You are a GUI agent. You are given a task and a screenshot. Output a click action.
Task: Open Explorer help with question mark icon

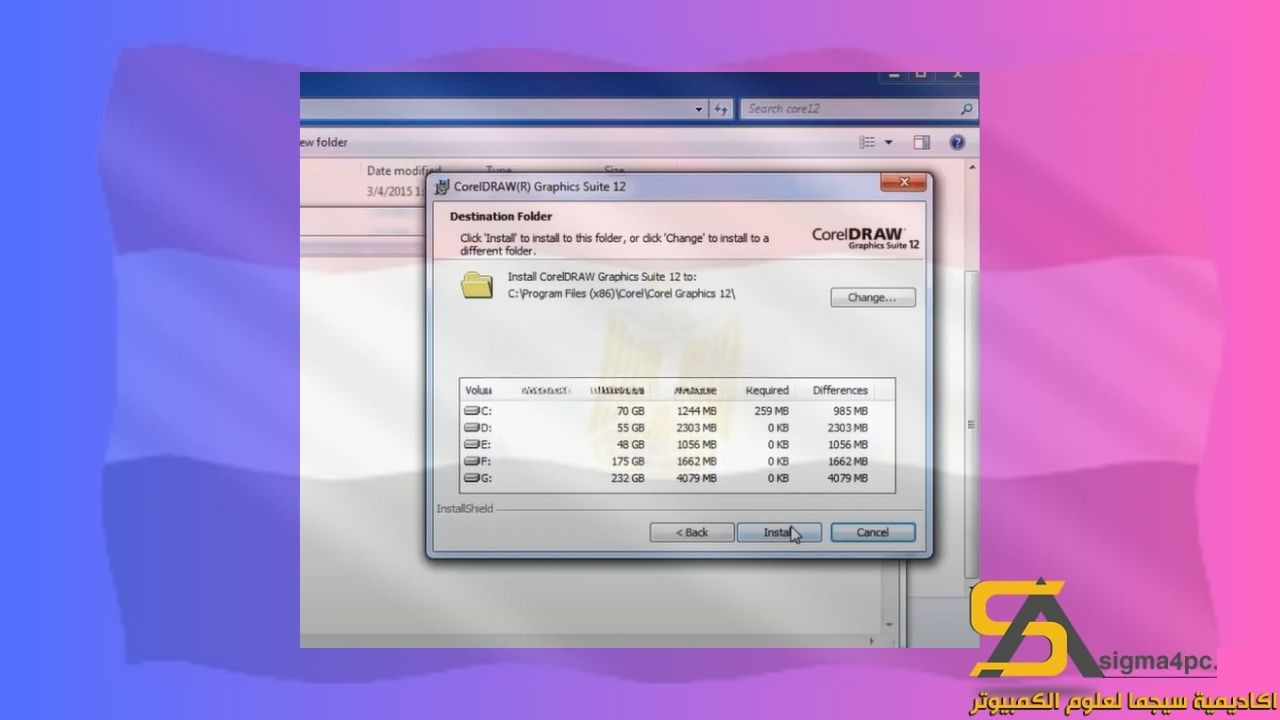click(x=957, y=143)
